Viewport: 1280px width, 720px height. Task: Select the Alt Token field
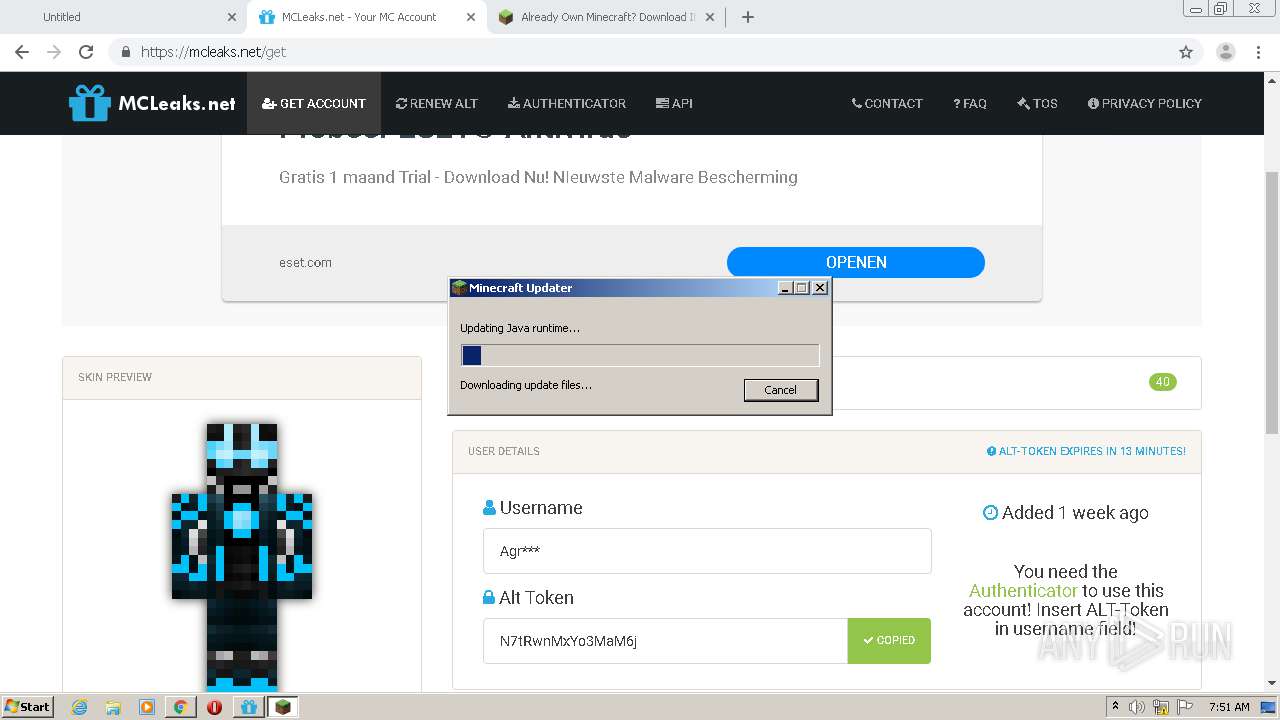pos(665,640)
